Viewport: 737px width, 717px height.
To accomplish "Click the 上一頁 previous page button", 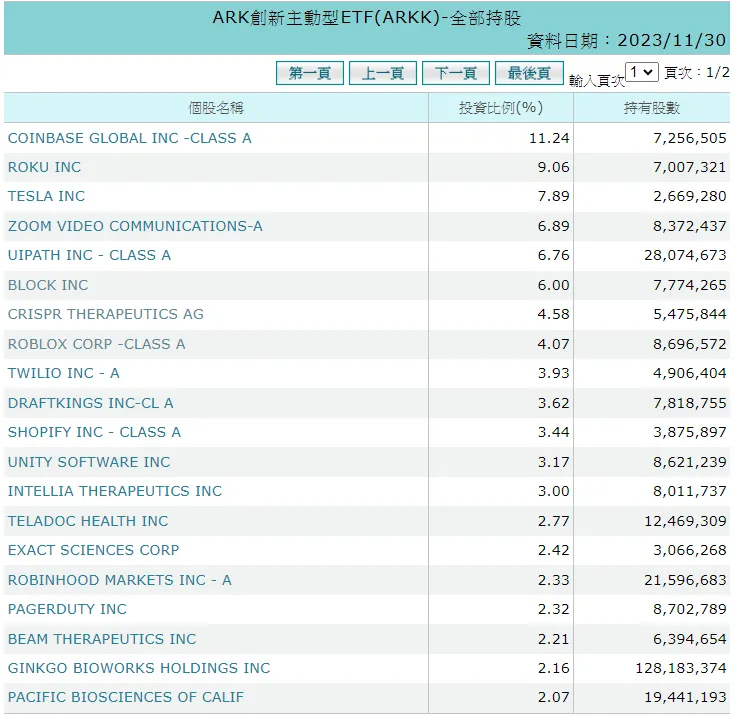I will click(x=383, y=73).
